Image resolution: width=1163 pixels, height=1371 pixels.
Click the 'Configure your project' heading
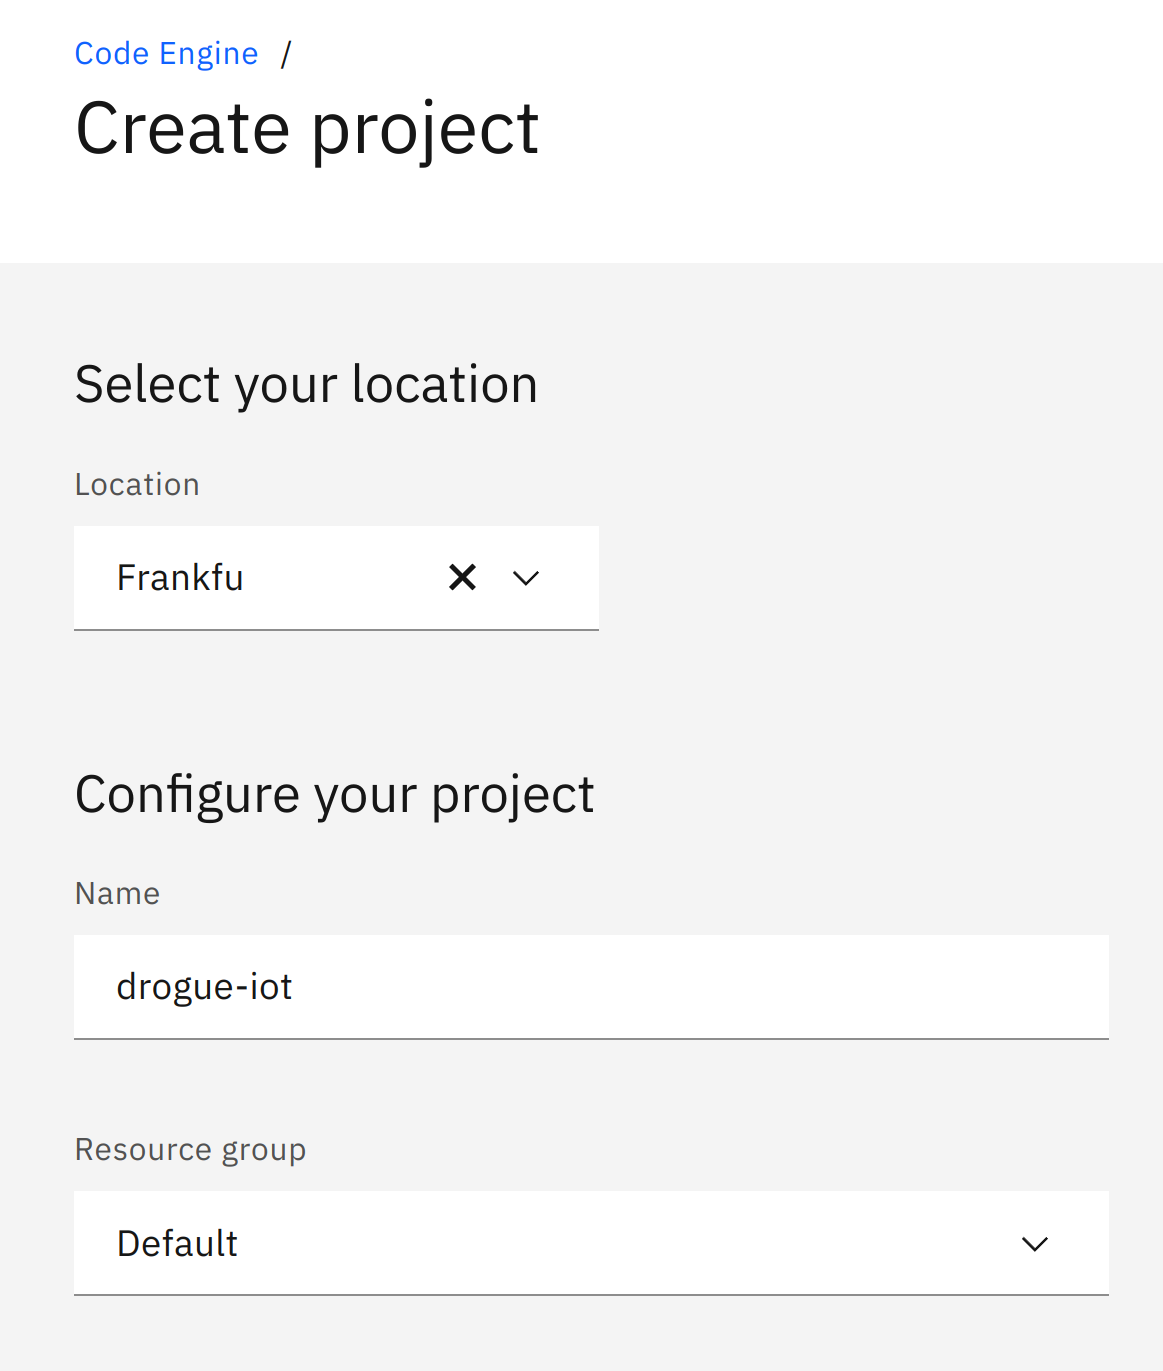pos(335,796)
